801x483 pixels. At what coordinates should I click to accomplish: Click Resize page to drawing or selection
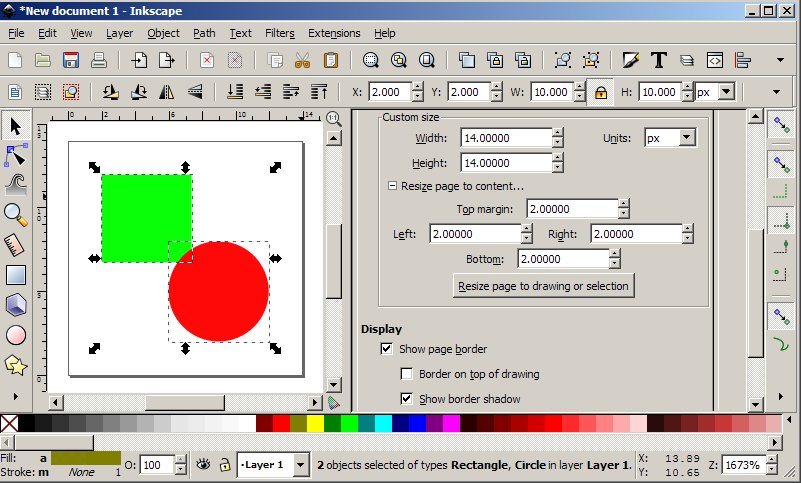543,286
